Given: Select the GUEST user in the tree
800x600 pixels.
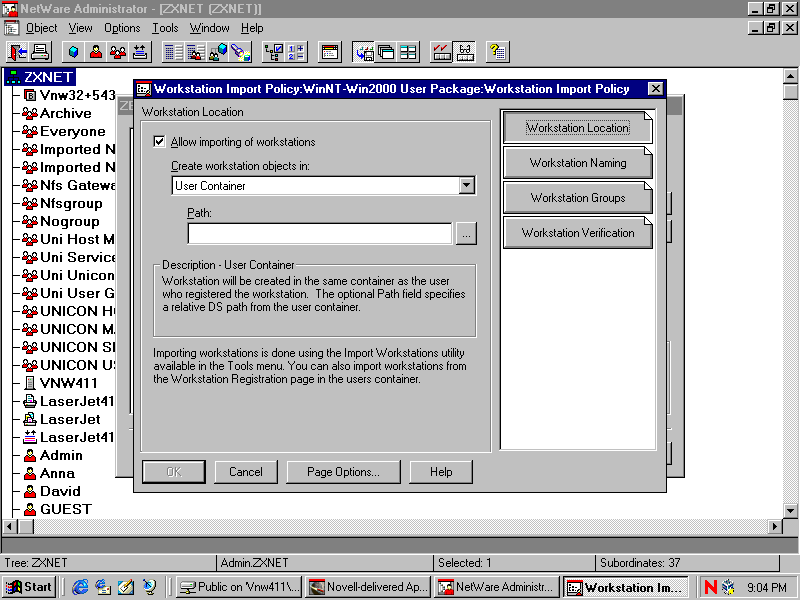Looking at the screenshot, I should pos(58,509).
